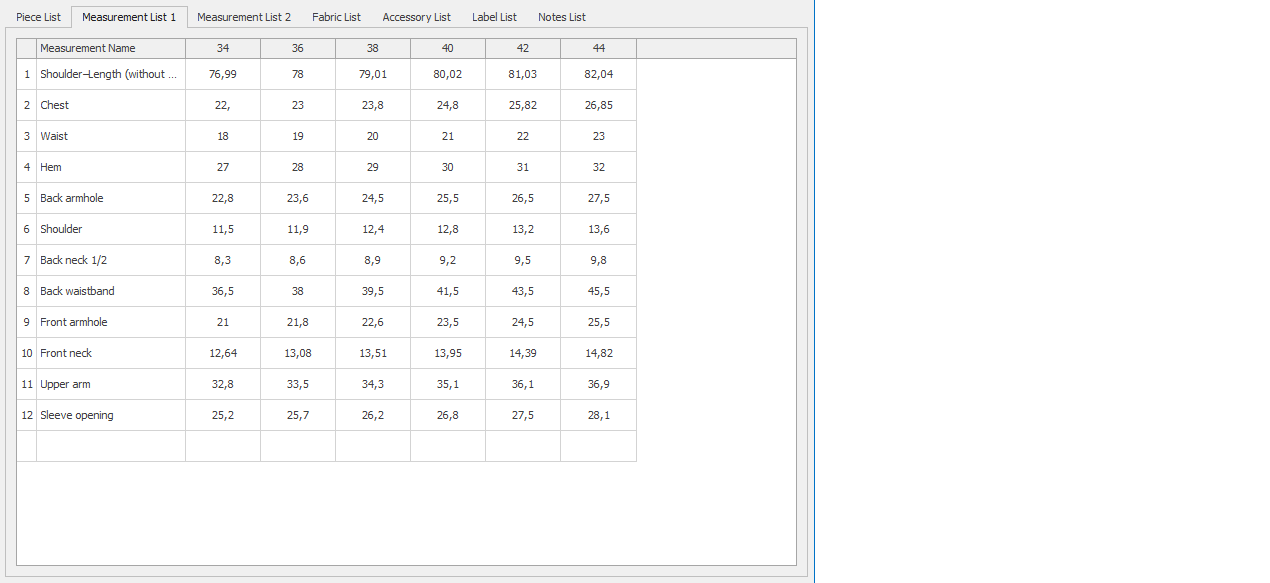Switch to the Notes List tab

click(561, 17)
